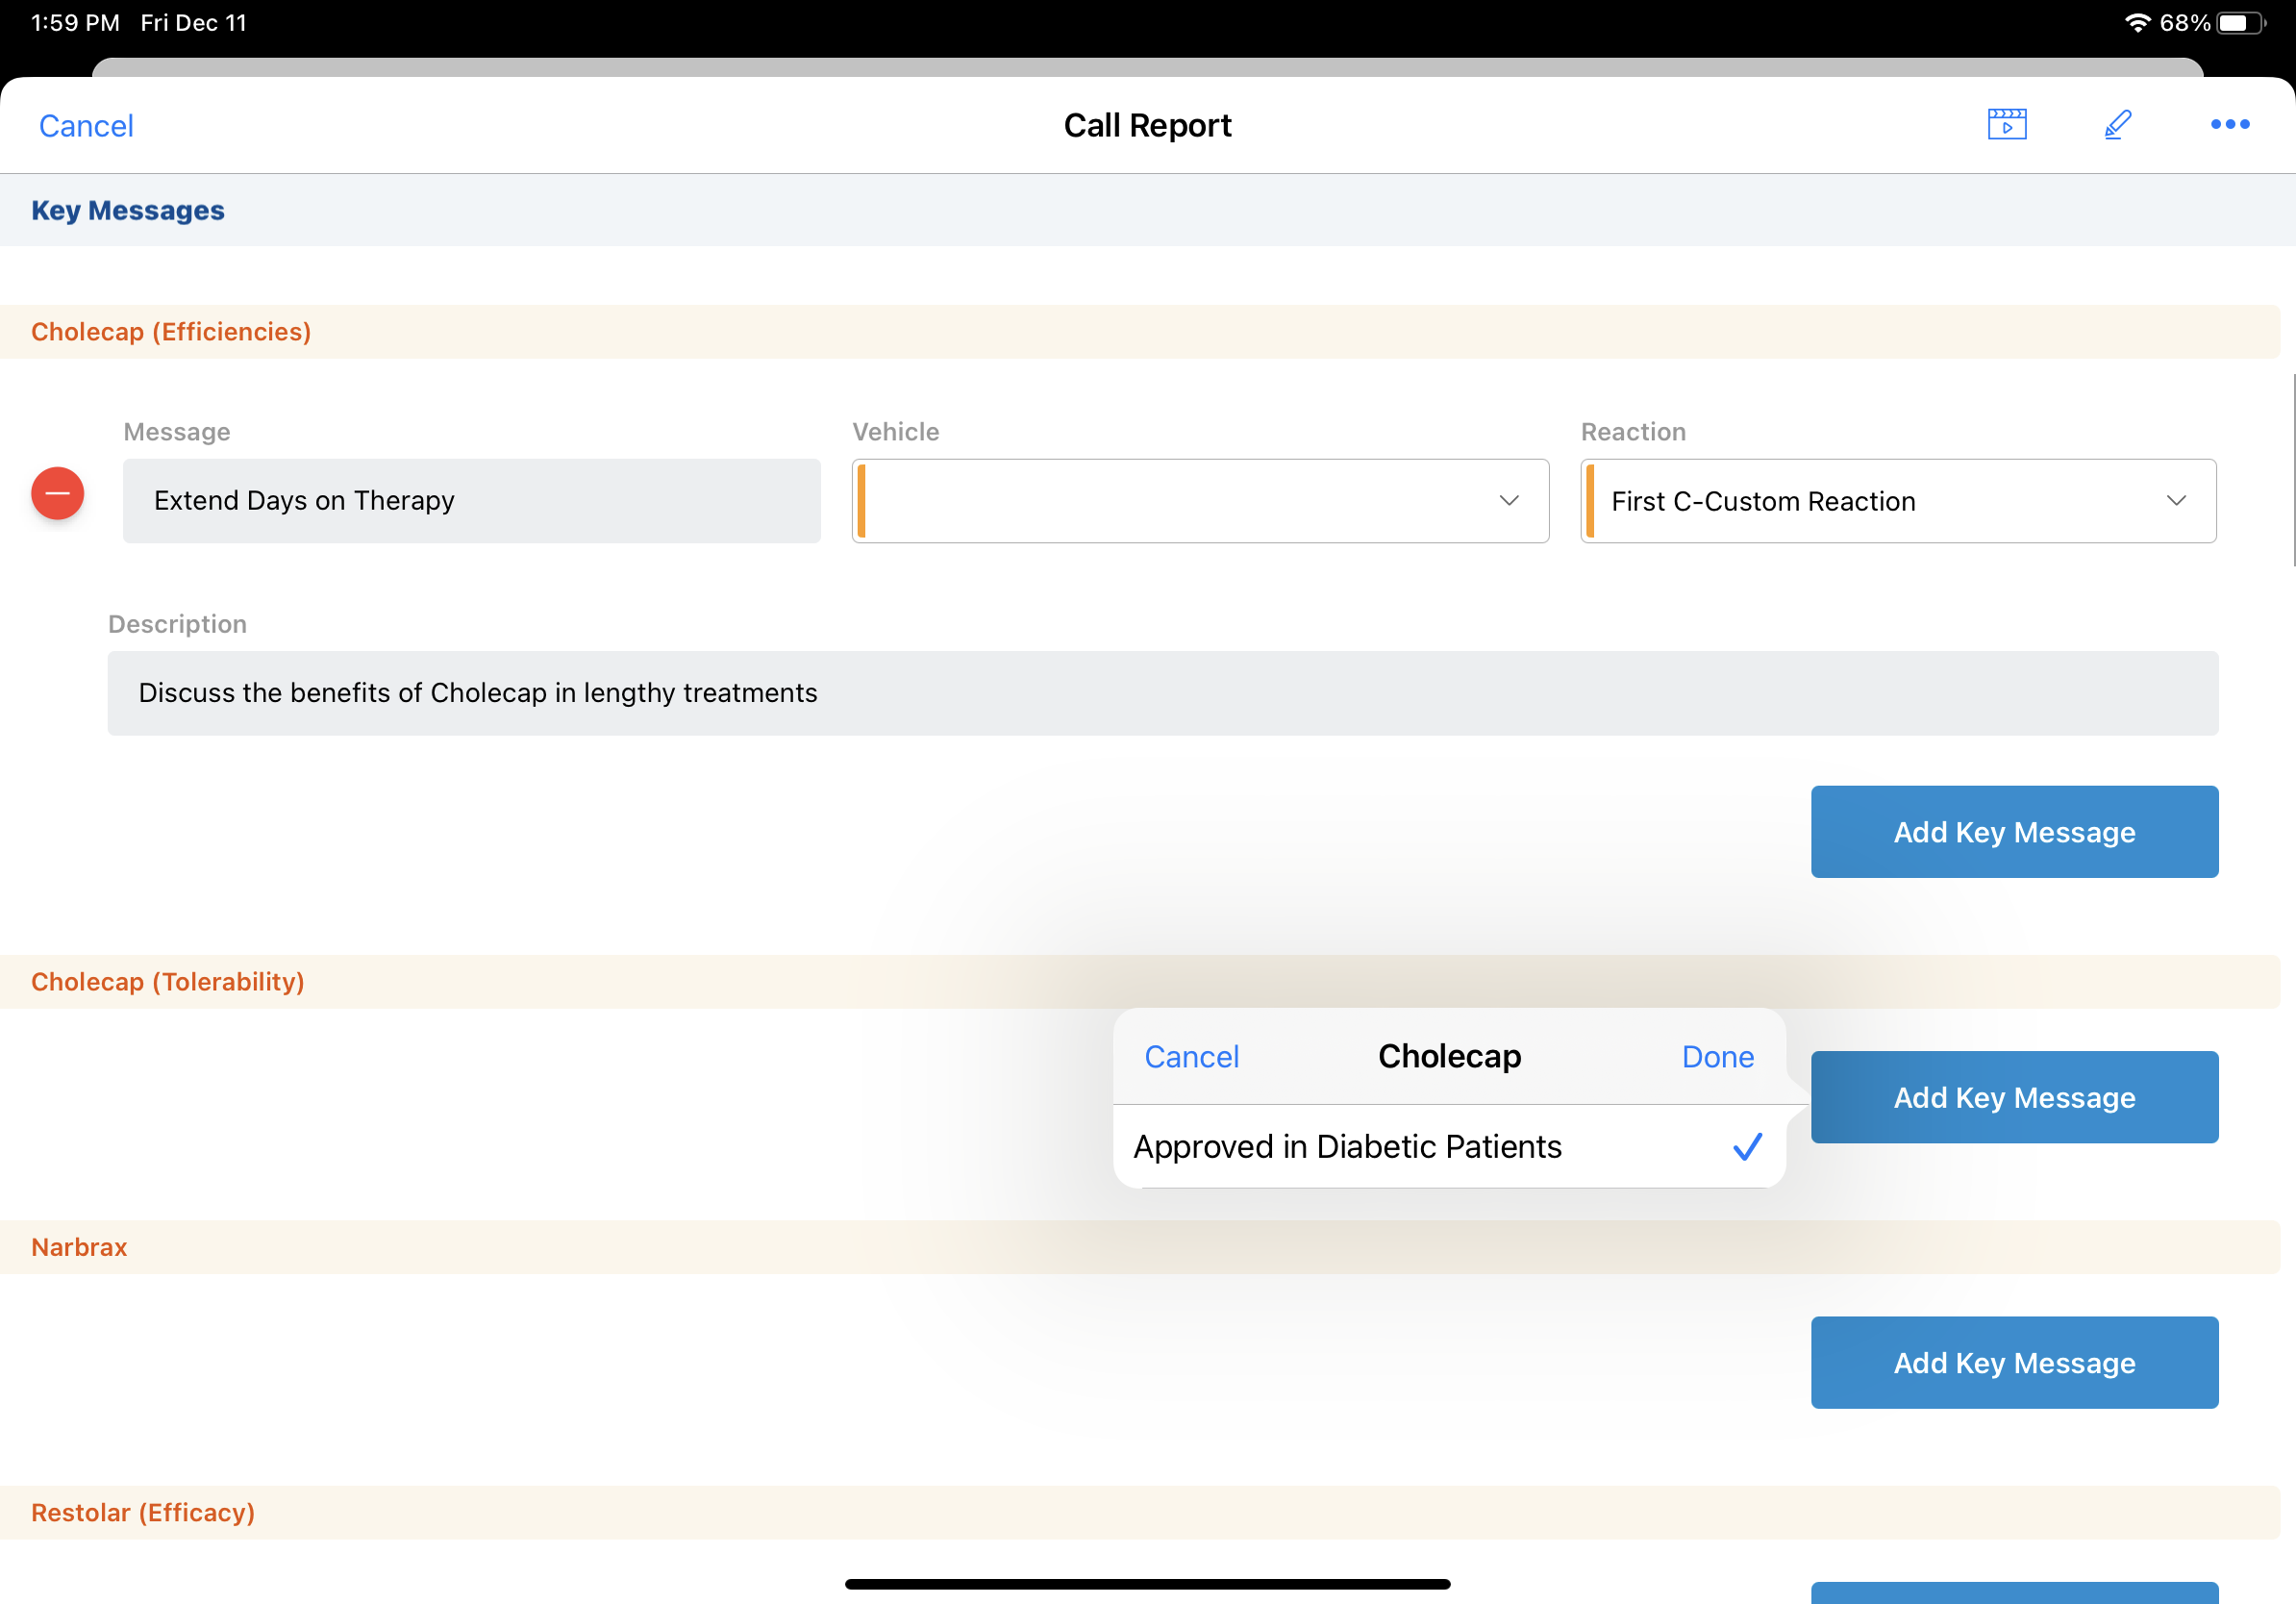Grab the sheet handle bar above Call Report
Image resolution: width=2296 pixels, height=1604 pixels.
click(1147, 67)
